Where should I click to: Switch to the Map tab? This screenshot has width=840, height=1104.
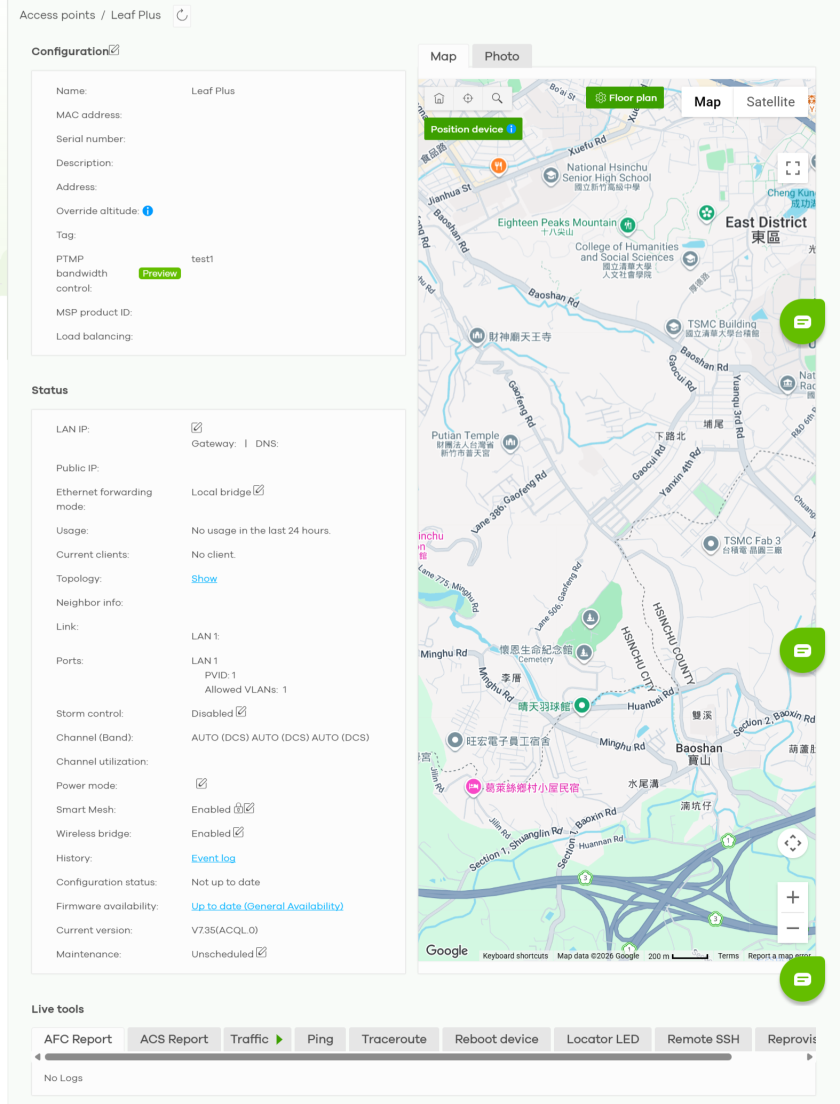click(x=444, y=56)
